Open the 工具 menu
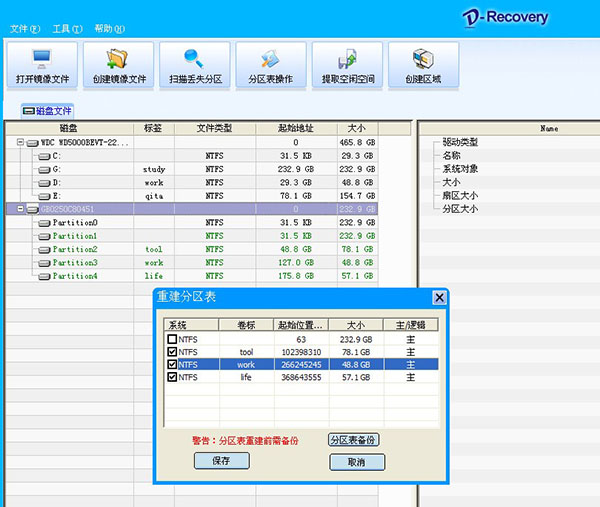Screen dimensions: 600x507 (x=67, y=29)
